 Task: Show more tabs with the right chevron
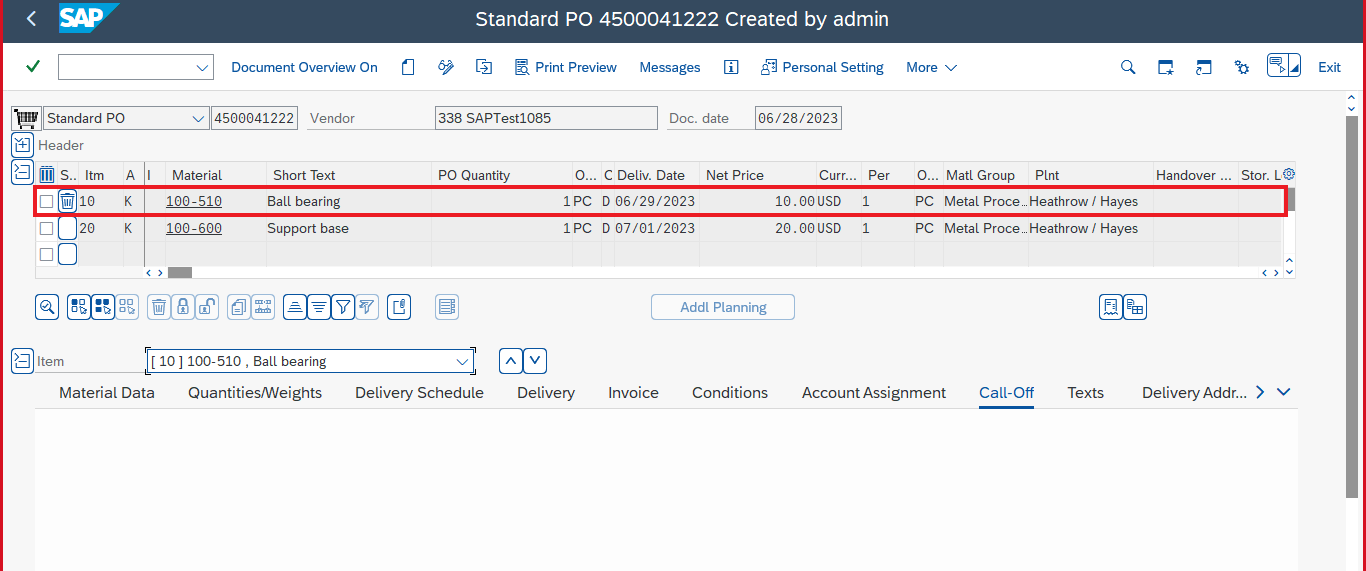tap(1260, 392)
